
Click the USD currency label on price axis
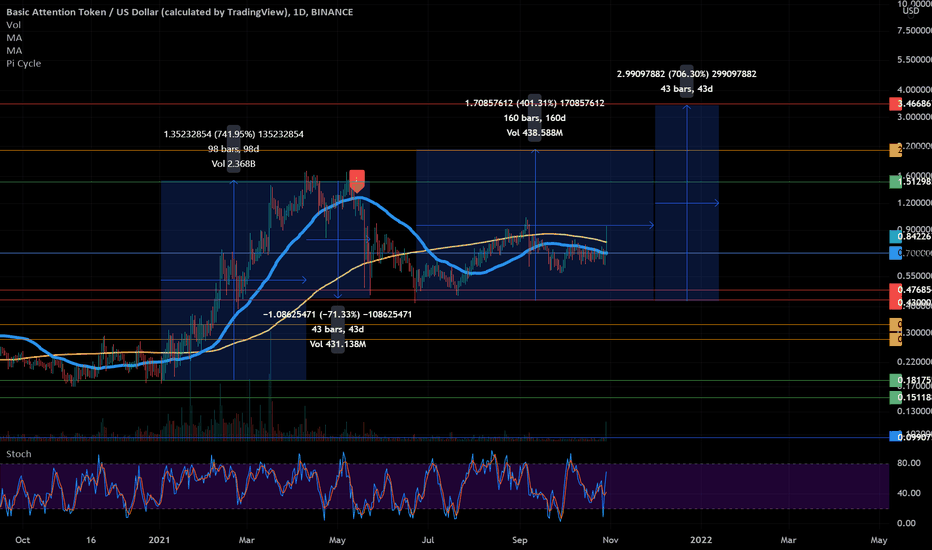[x=911, y=11]
